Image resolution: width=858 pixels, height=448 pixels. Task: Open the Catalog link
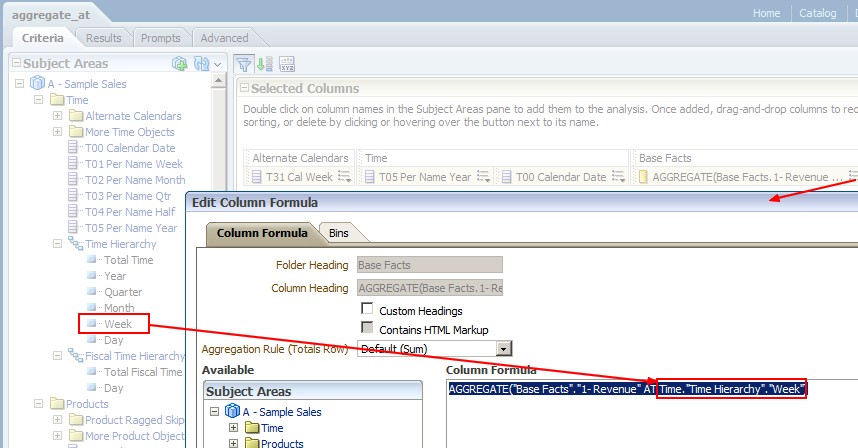[x=818, y=13]
